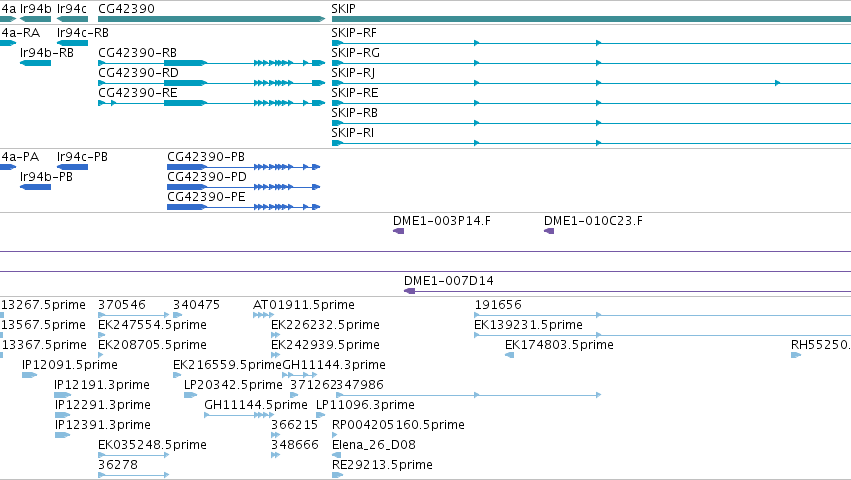Click protein CG42390-PB

pyautogui.click(x=244, y=167)
